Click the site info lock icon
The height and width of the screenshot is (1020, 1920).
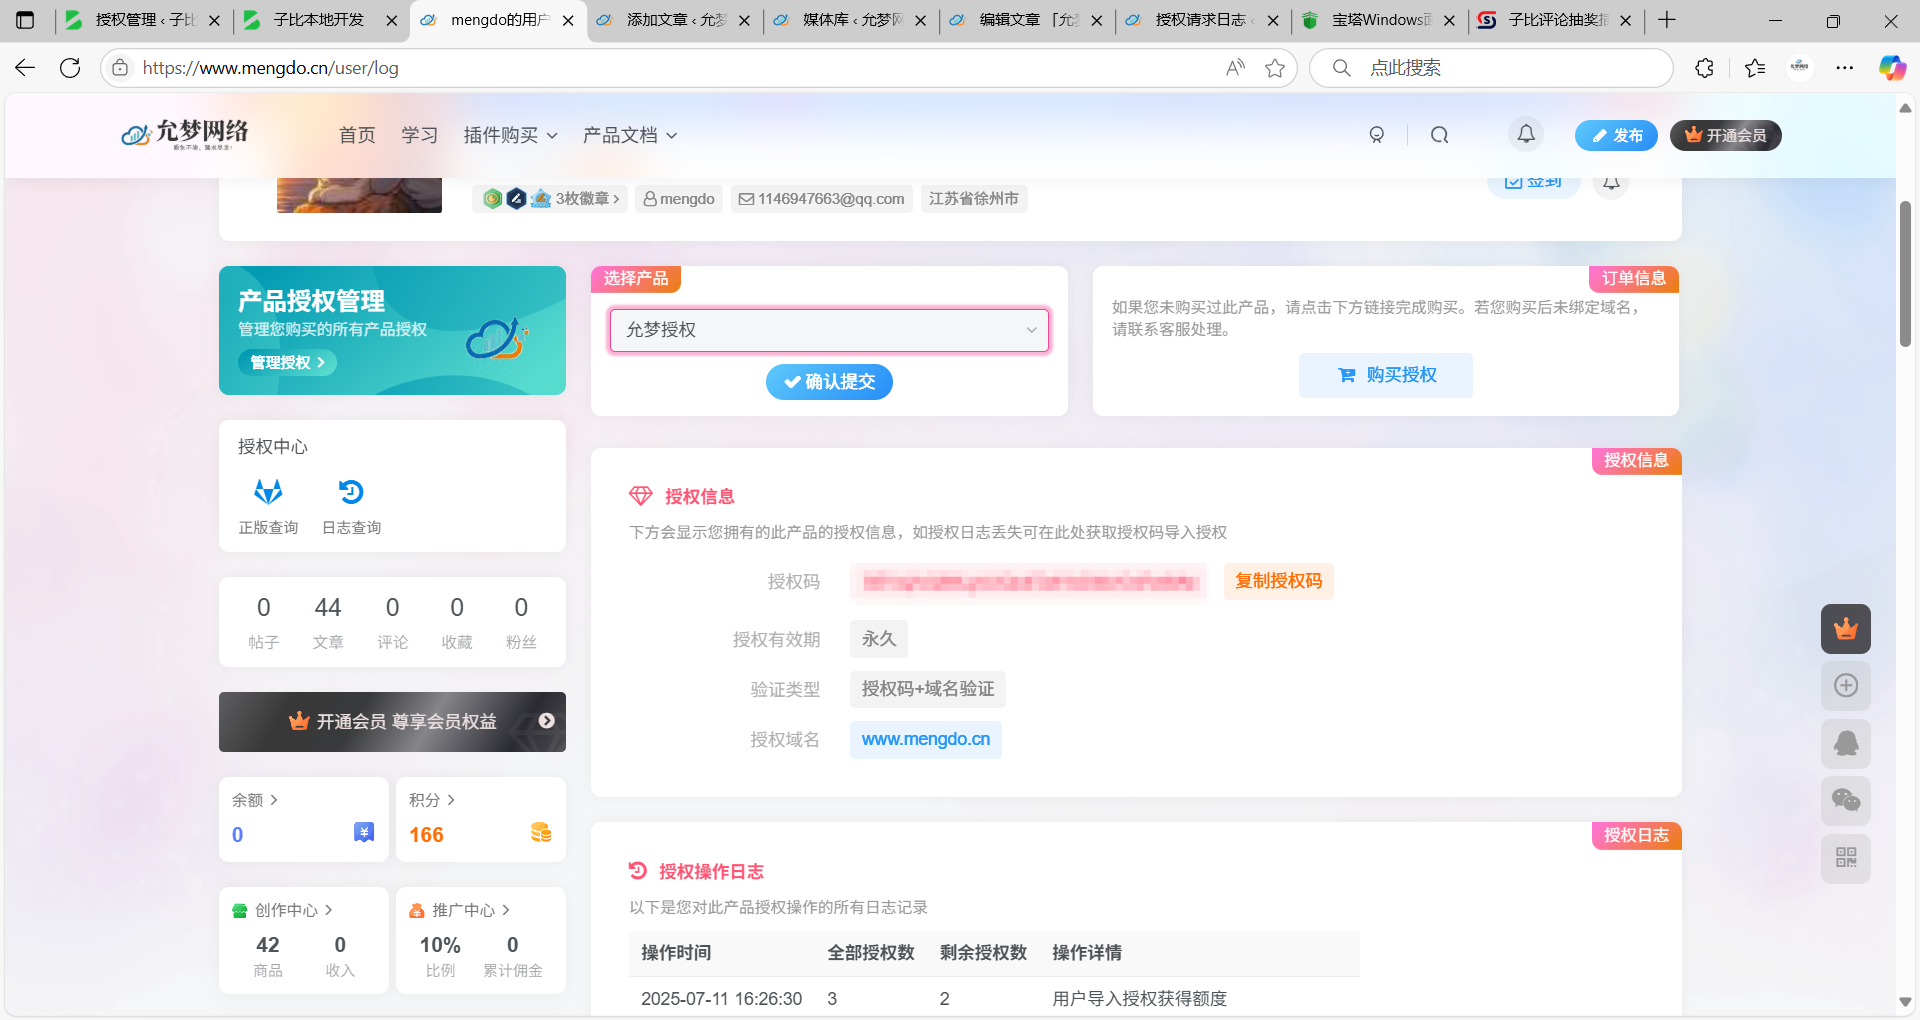(120, 68)
